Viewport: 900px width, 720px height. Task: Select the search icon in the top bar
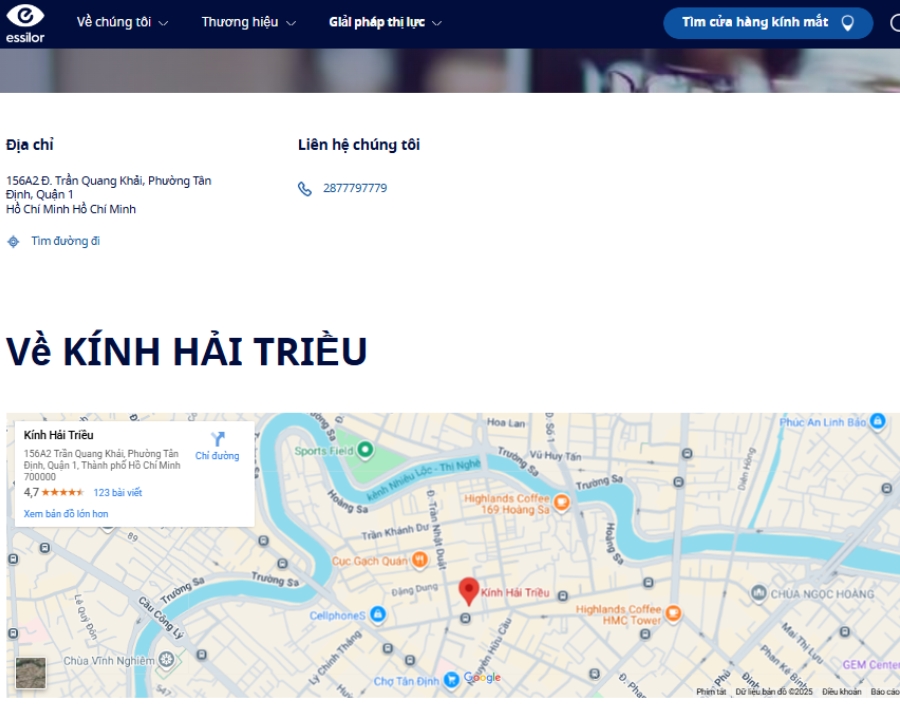(896, 22)
